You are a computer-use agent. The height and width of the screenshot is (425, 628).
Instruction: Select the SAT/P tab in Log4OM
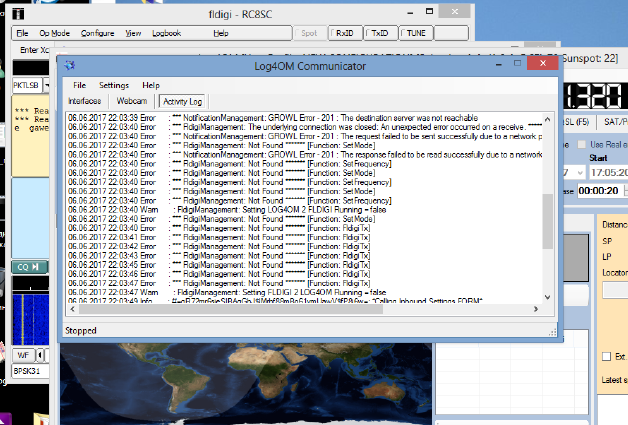coord(614,122)
